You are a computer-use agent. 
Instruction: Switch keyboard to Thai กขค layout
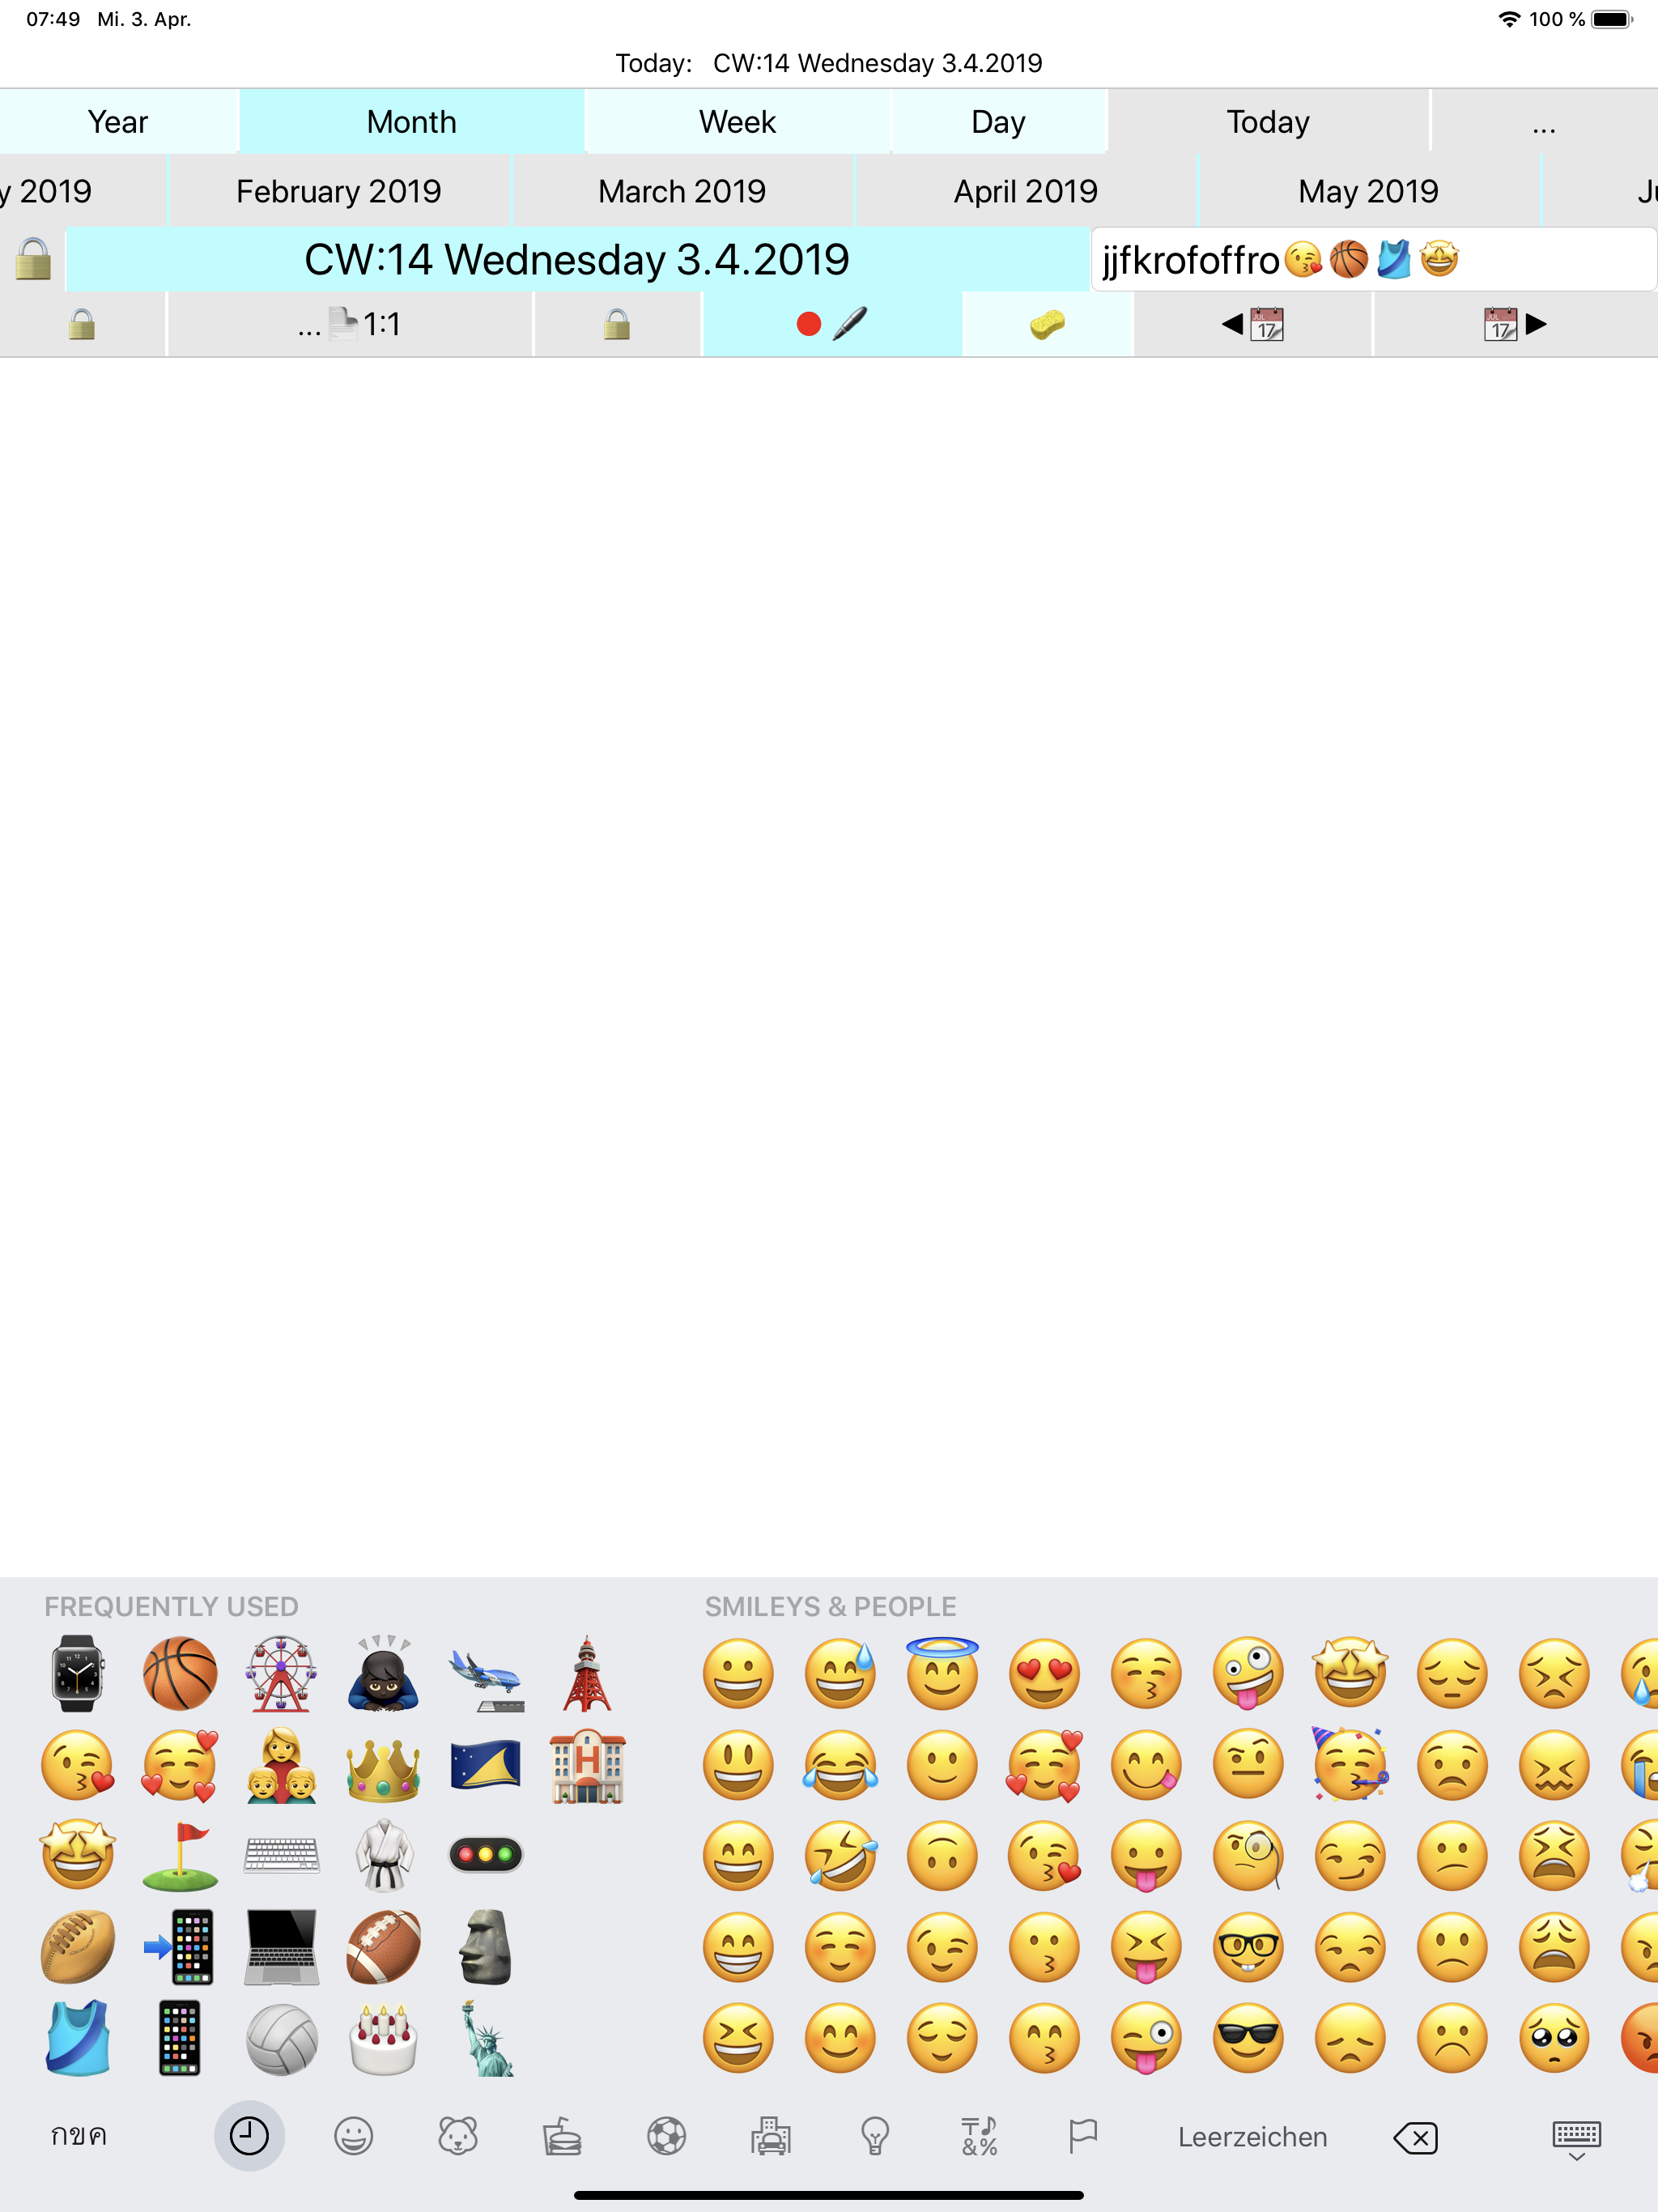79,2136
